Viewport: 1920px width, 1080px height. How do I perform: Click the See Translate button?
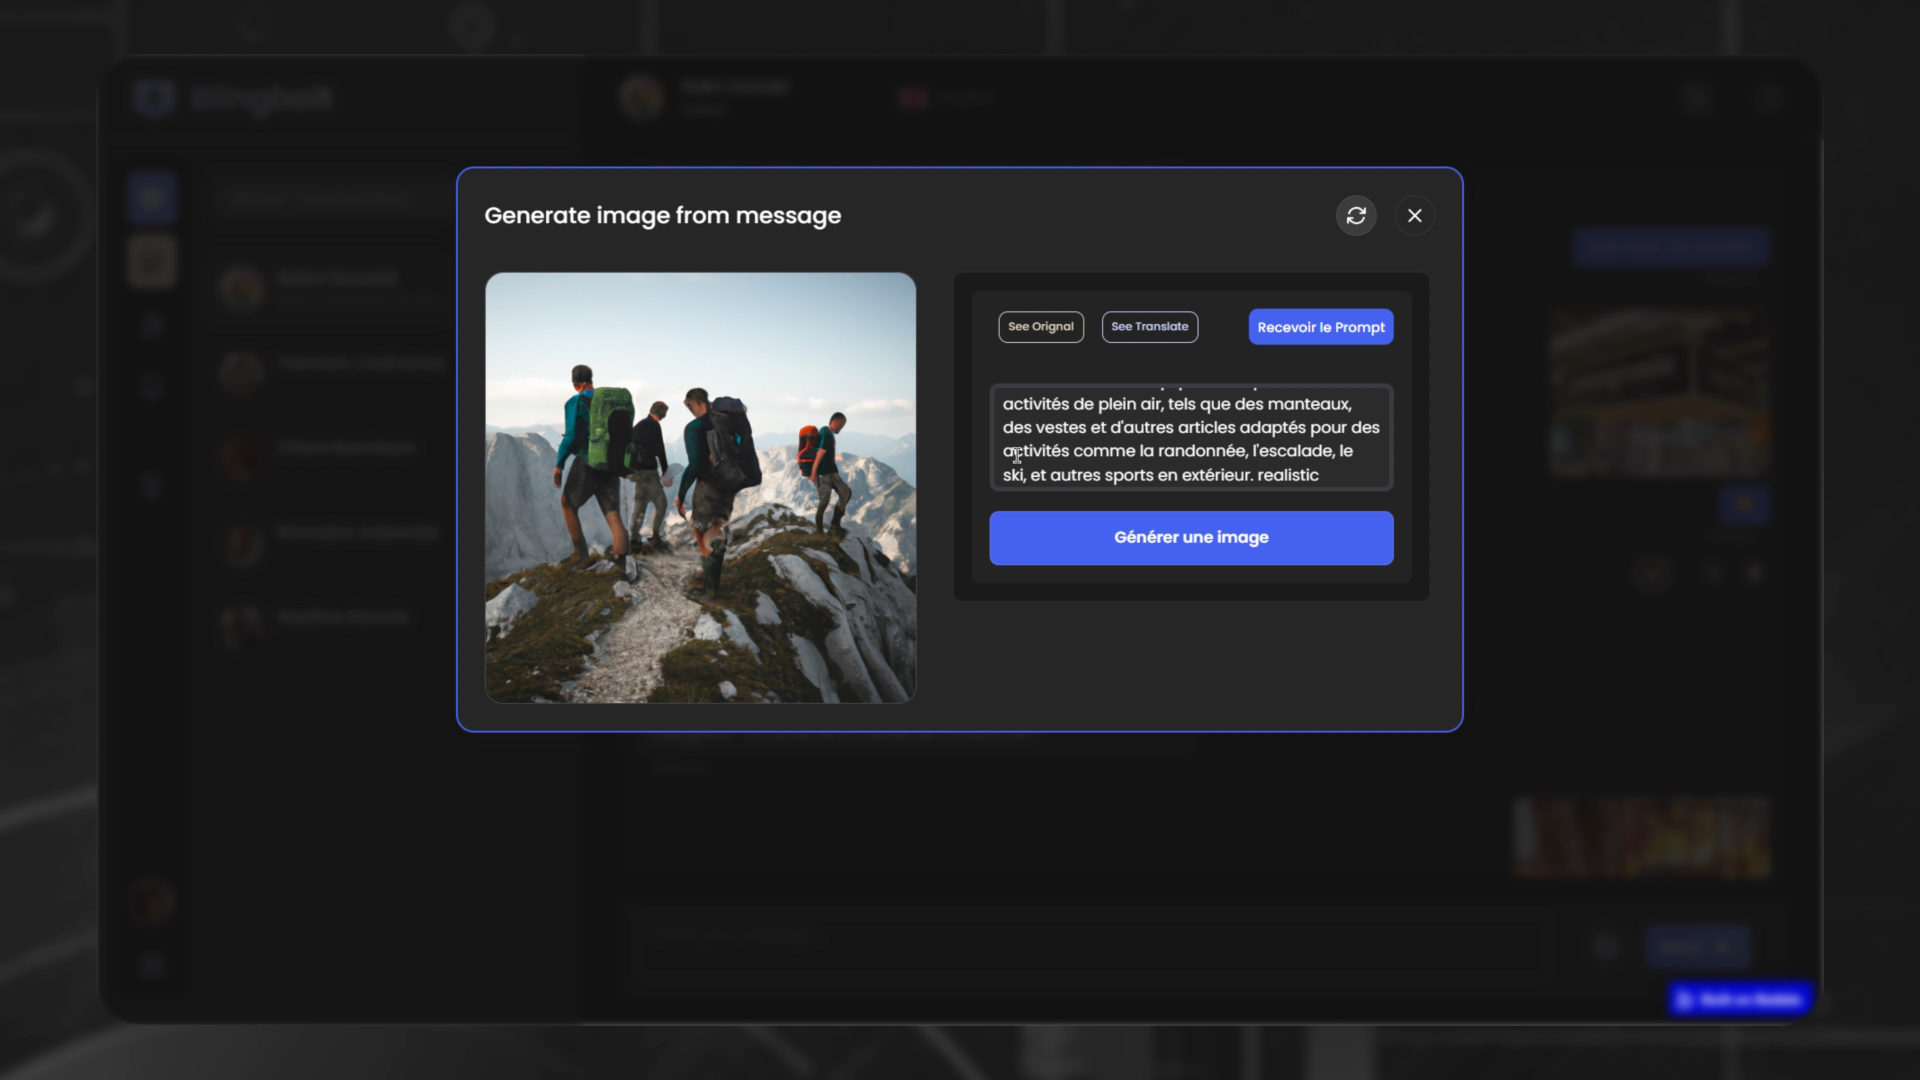[x=1149, y=327]
